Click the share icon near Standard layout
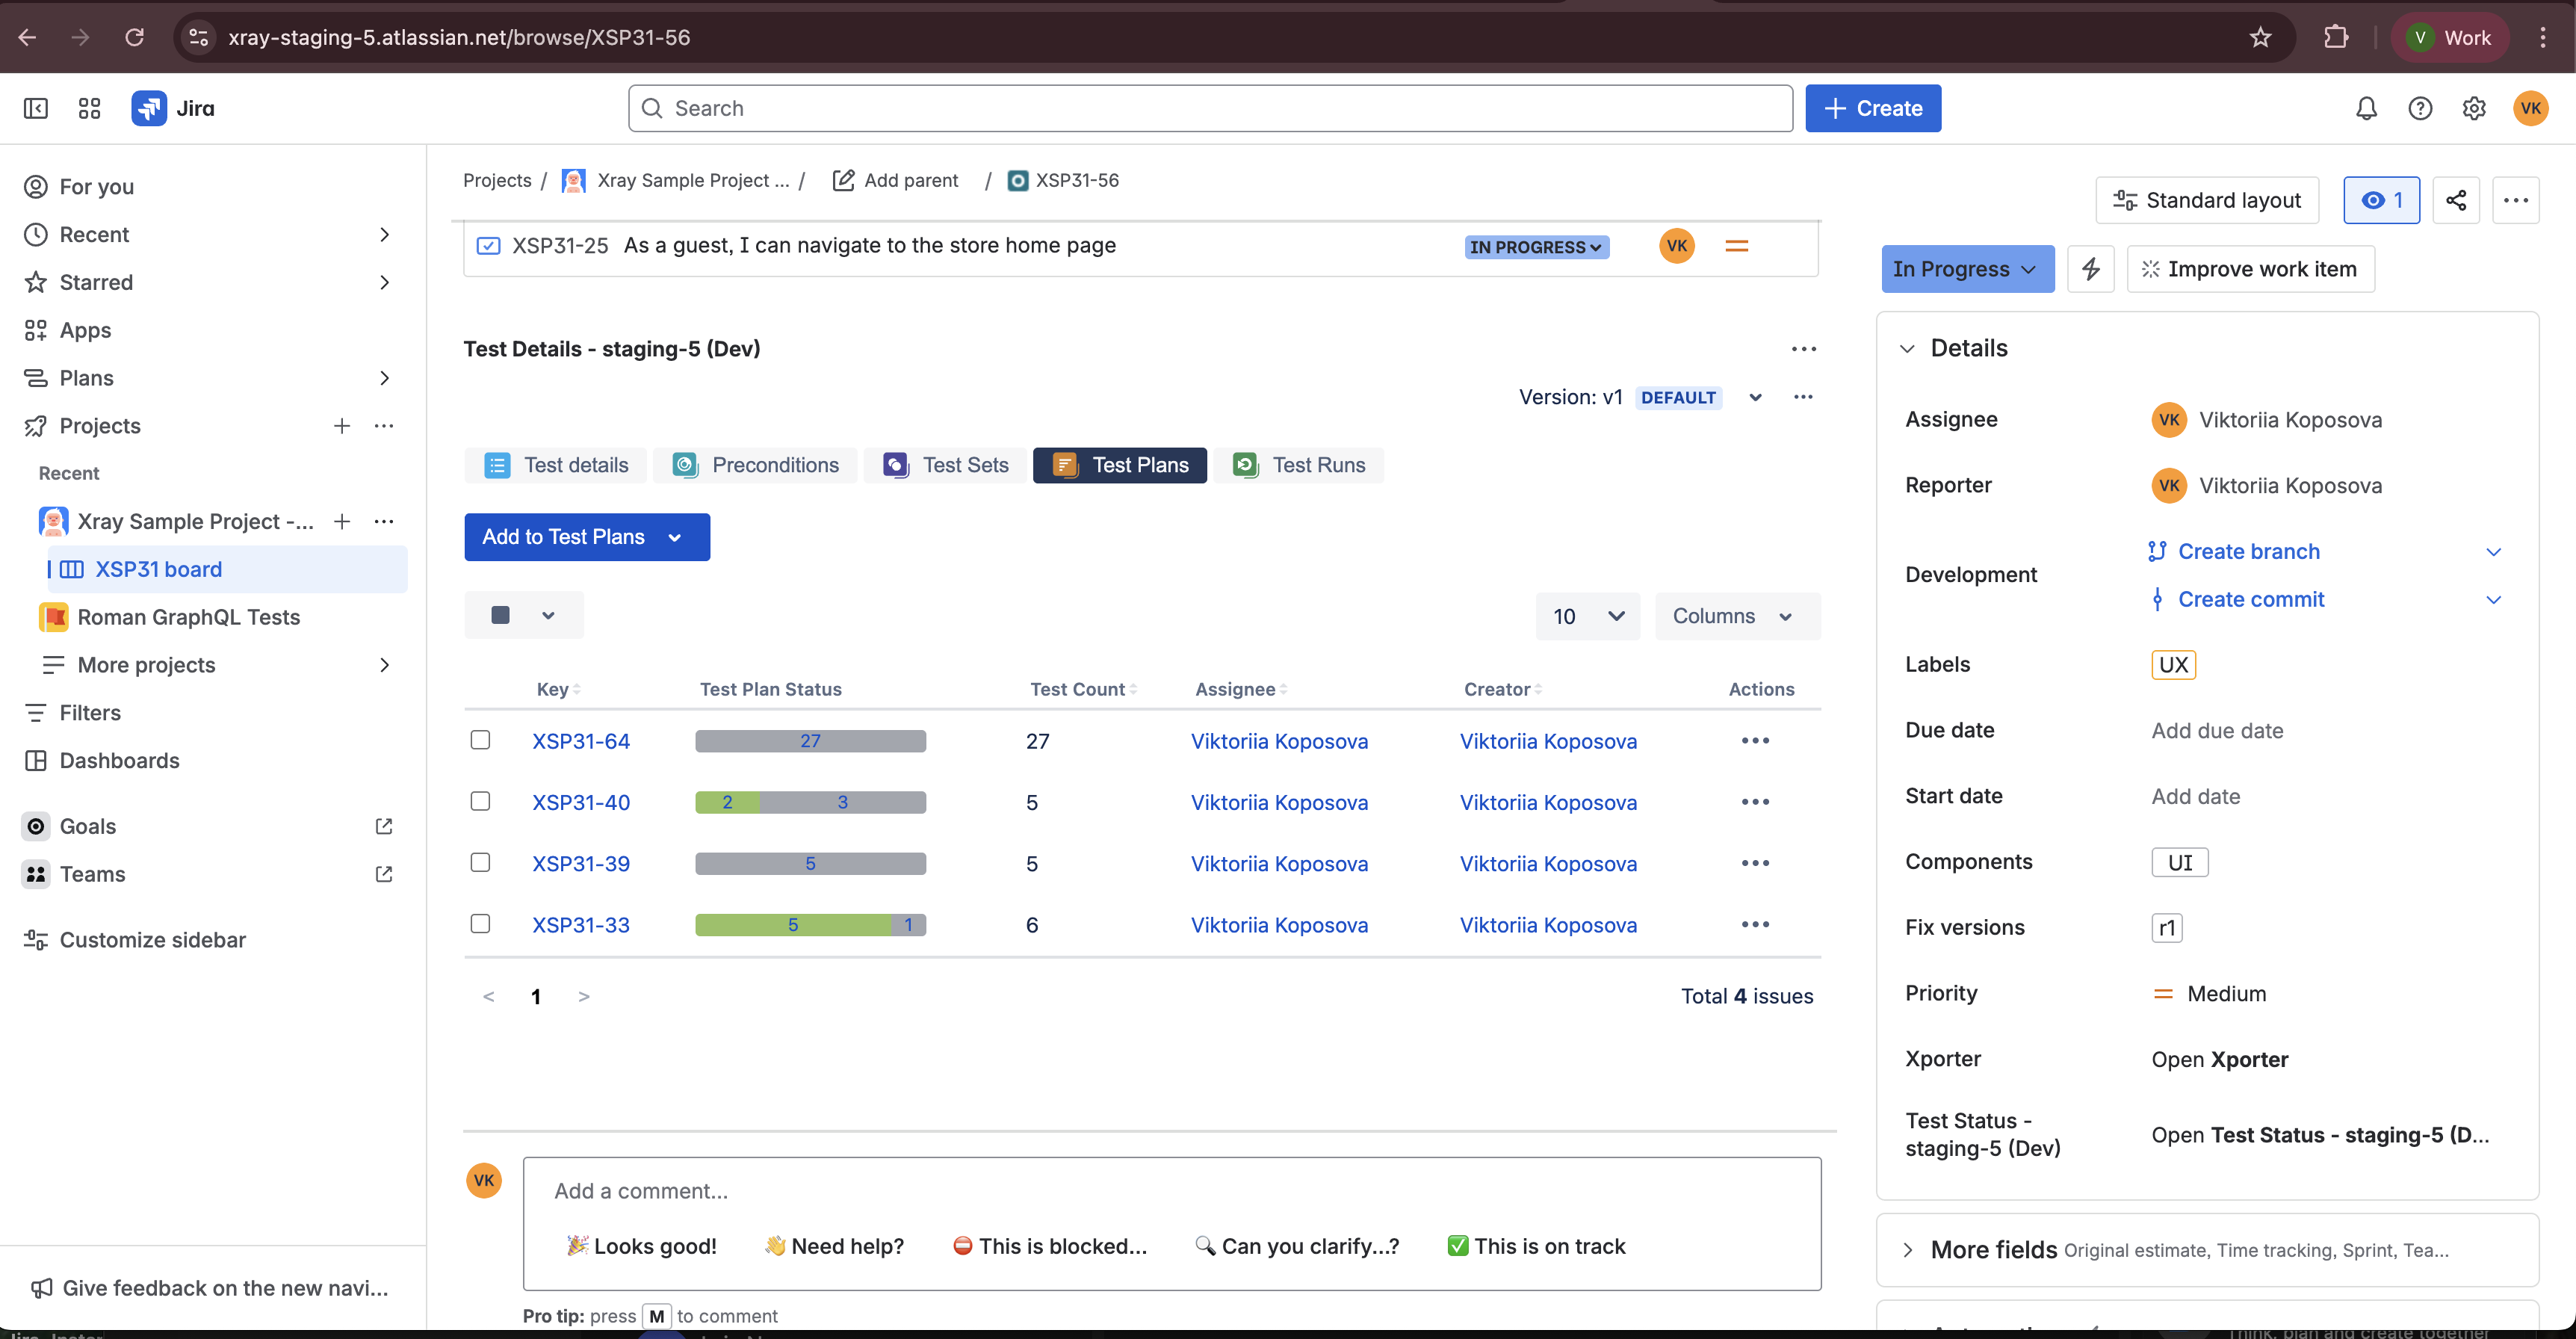 tap(2456, 200)
